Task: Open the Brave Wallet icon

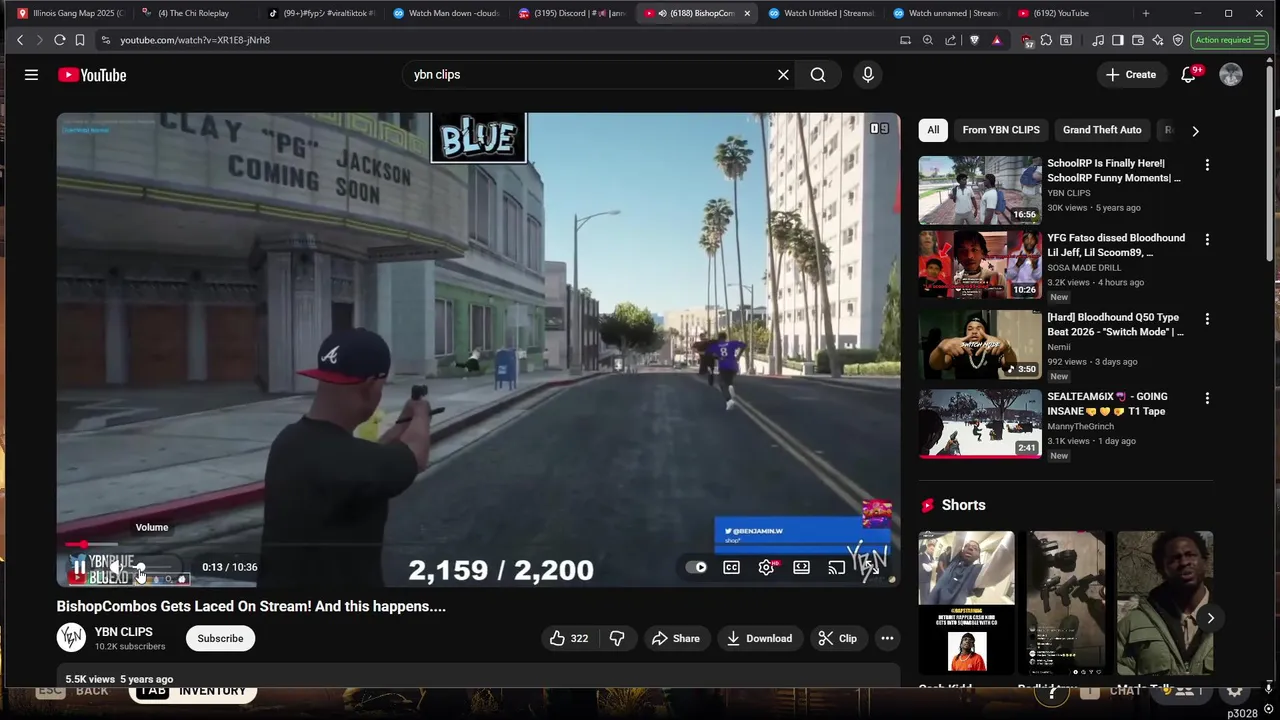Action: point(1138,40)
